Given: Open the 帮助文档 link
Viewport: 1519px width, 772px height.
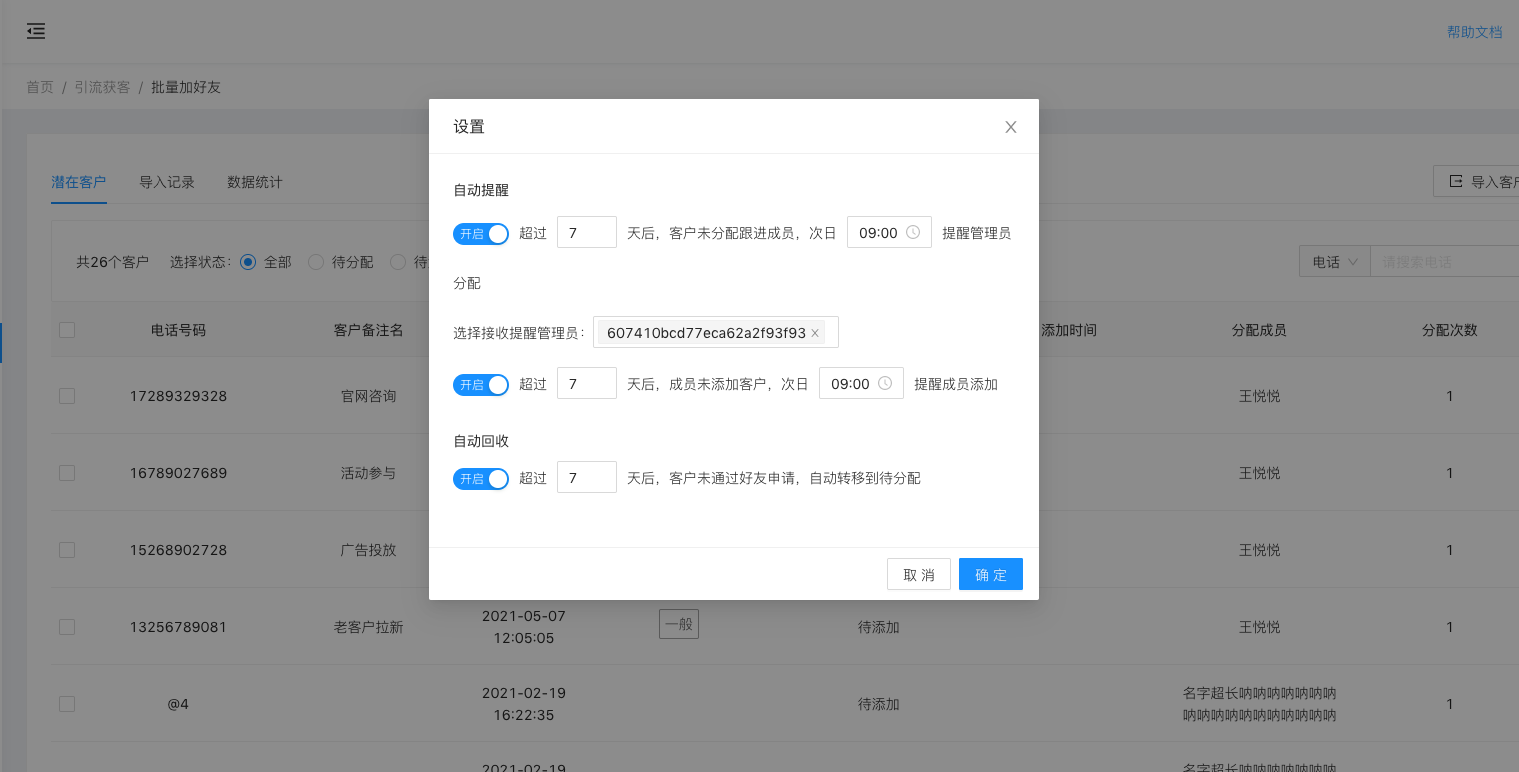Looking at the screenshot, I should click(1474, 32).
